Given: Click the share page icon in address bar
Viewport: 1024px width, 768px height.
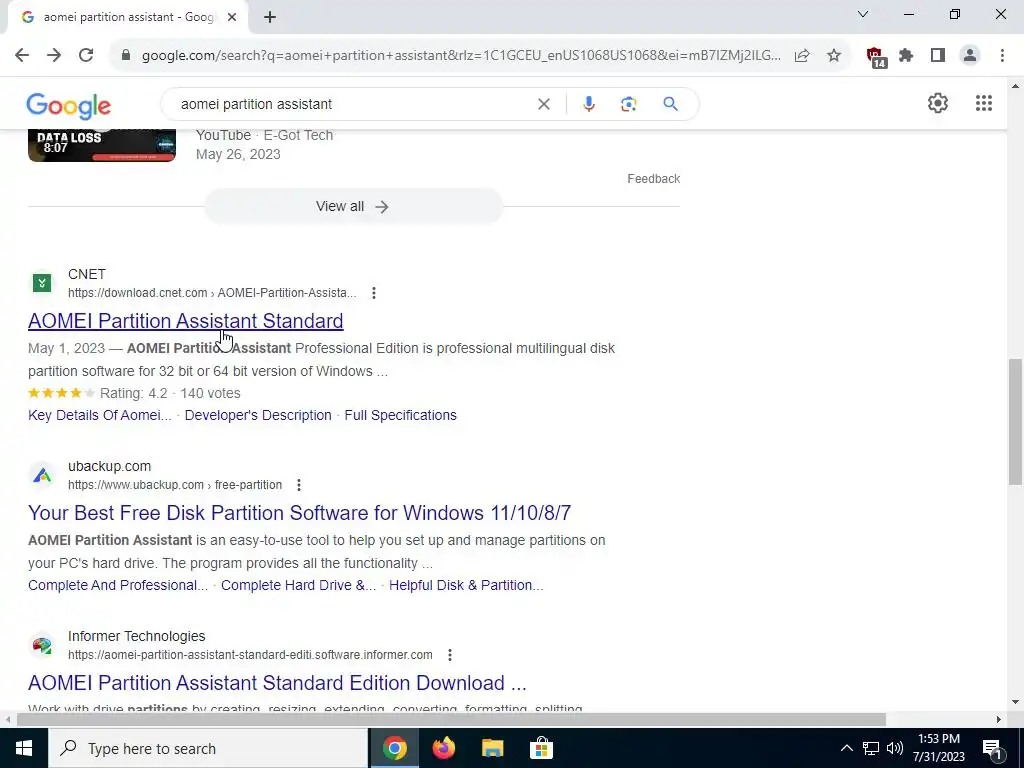Looking at the screenshot, I should coord(802,56).
